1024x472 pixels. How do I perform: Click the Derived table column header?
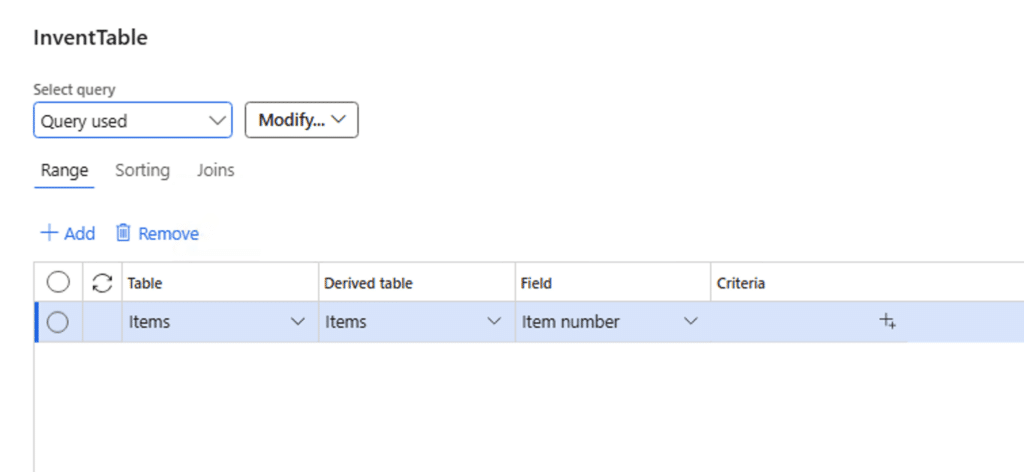coord(368,283)
